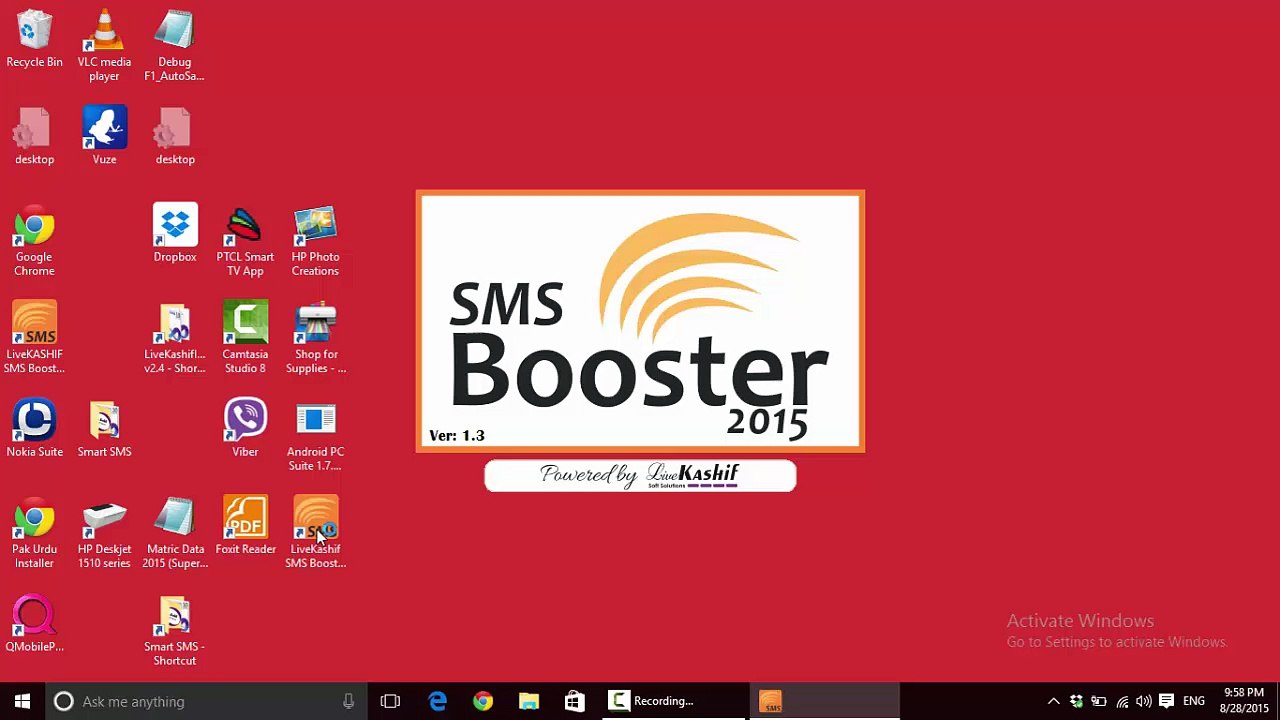Select the desktop file icon right of Vuze
Image resolution: width=1280 pixels, height=720 pixels.
(174, 137)
